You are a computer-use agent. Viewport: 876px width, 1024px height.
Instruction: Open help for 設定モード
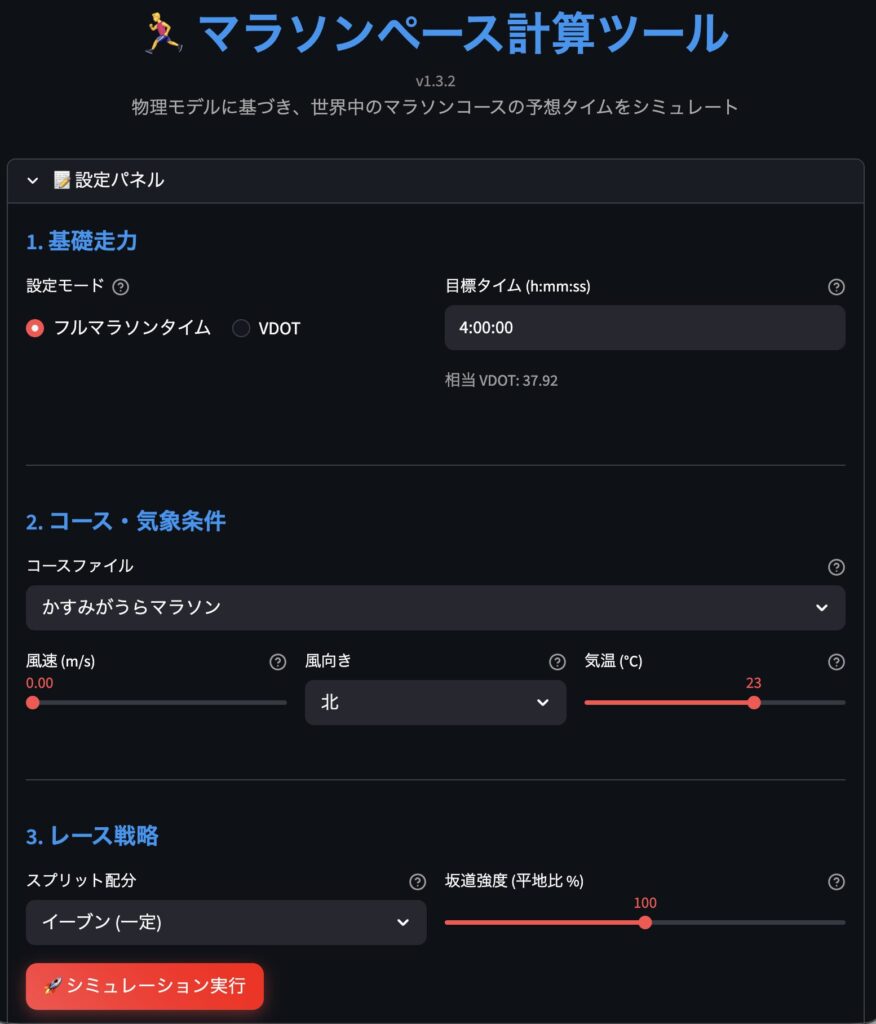point(118,287)
